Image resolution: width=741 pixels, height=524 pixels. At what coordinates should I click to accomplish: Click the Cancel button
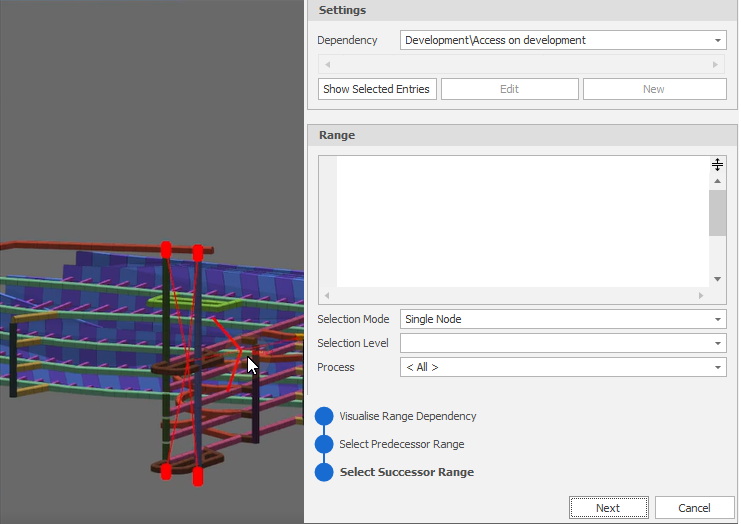click(694, 508)
